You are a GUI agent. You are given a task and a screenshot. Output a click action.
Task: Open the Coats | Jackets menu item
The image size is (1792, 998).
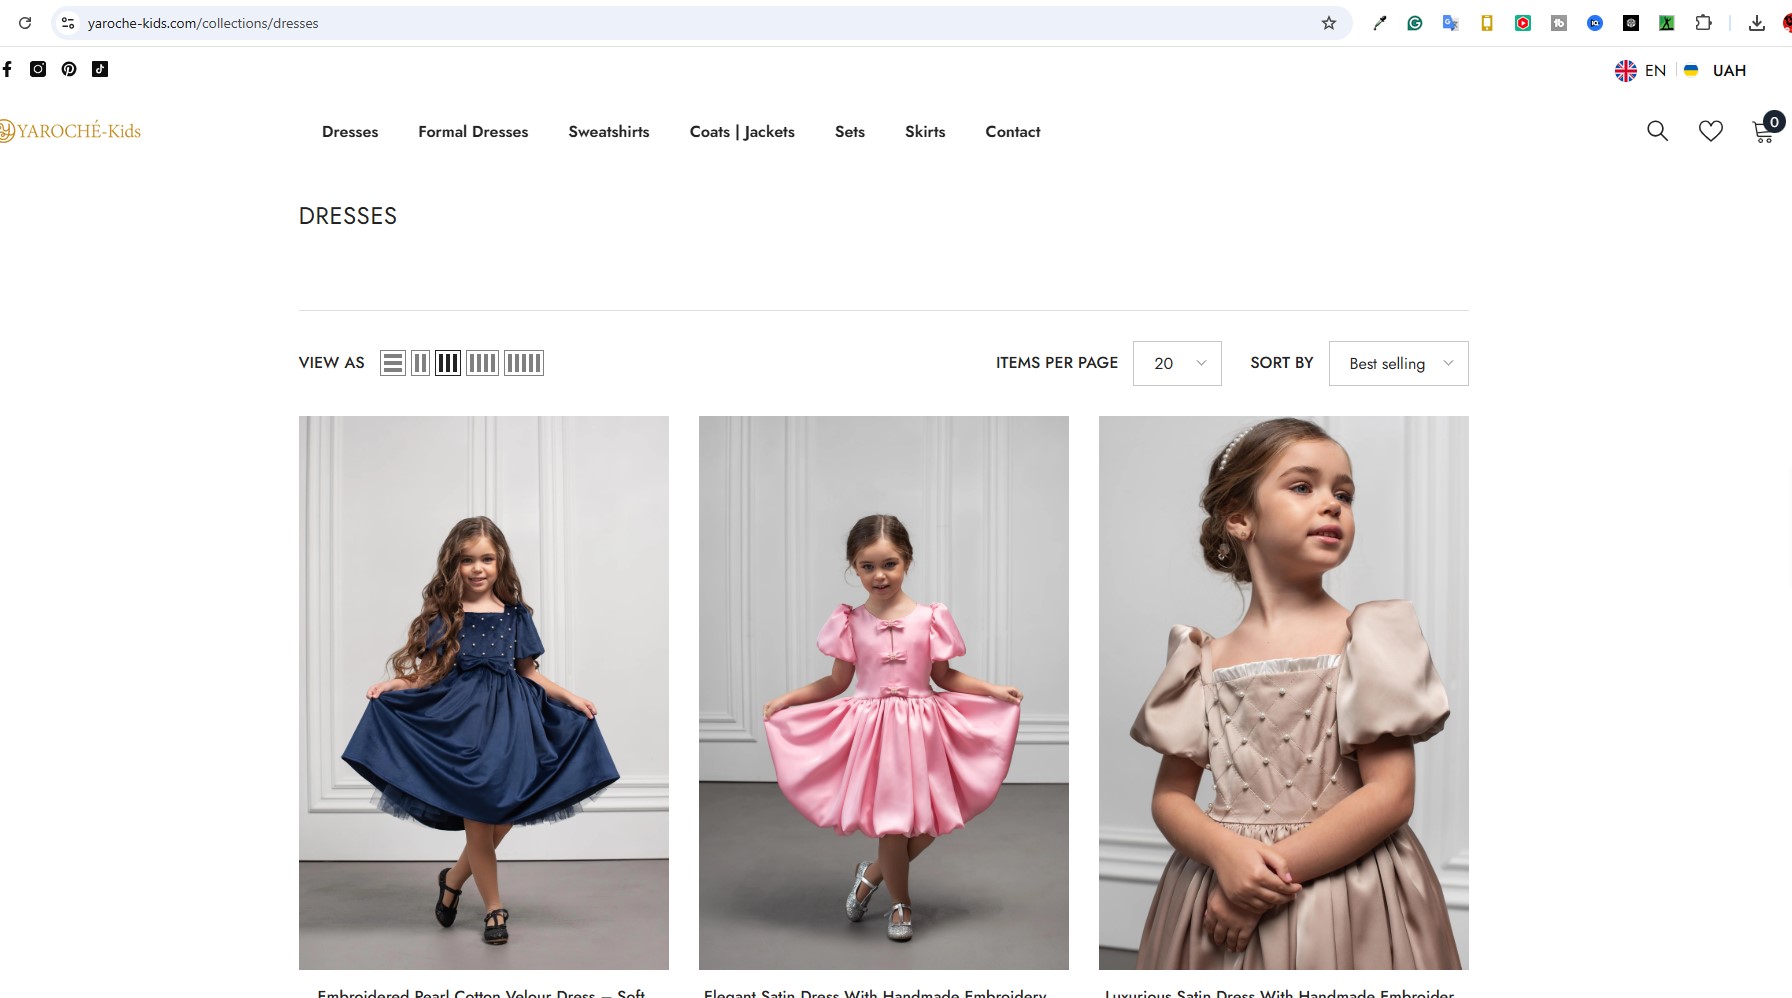pyautogui.click(x=742, y=131)
